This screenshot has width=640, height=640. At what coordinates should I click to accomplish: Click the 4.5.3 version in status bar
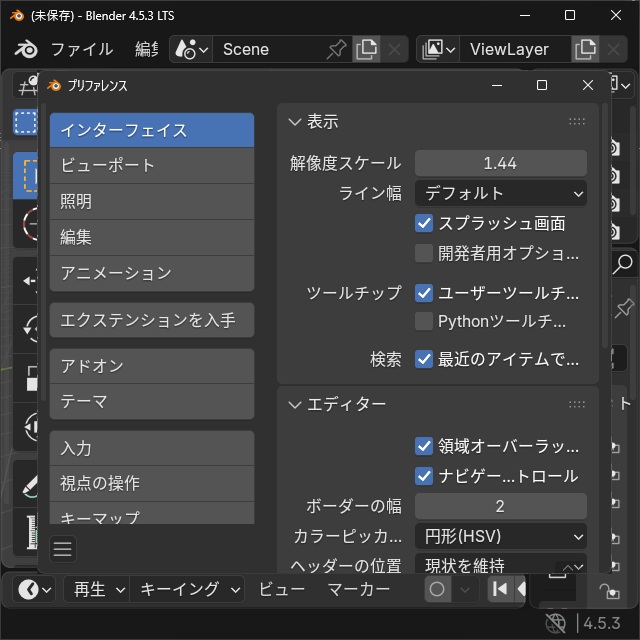click(x=601, y=623)
